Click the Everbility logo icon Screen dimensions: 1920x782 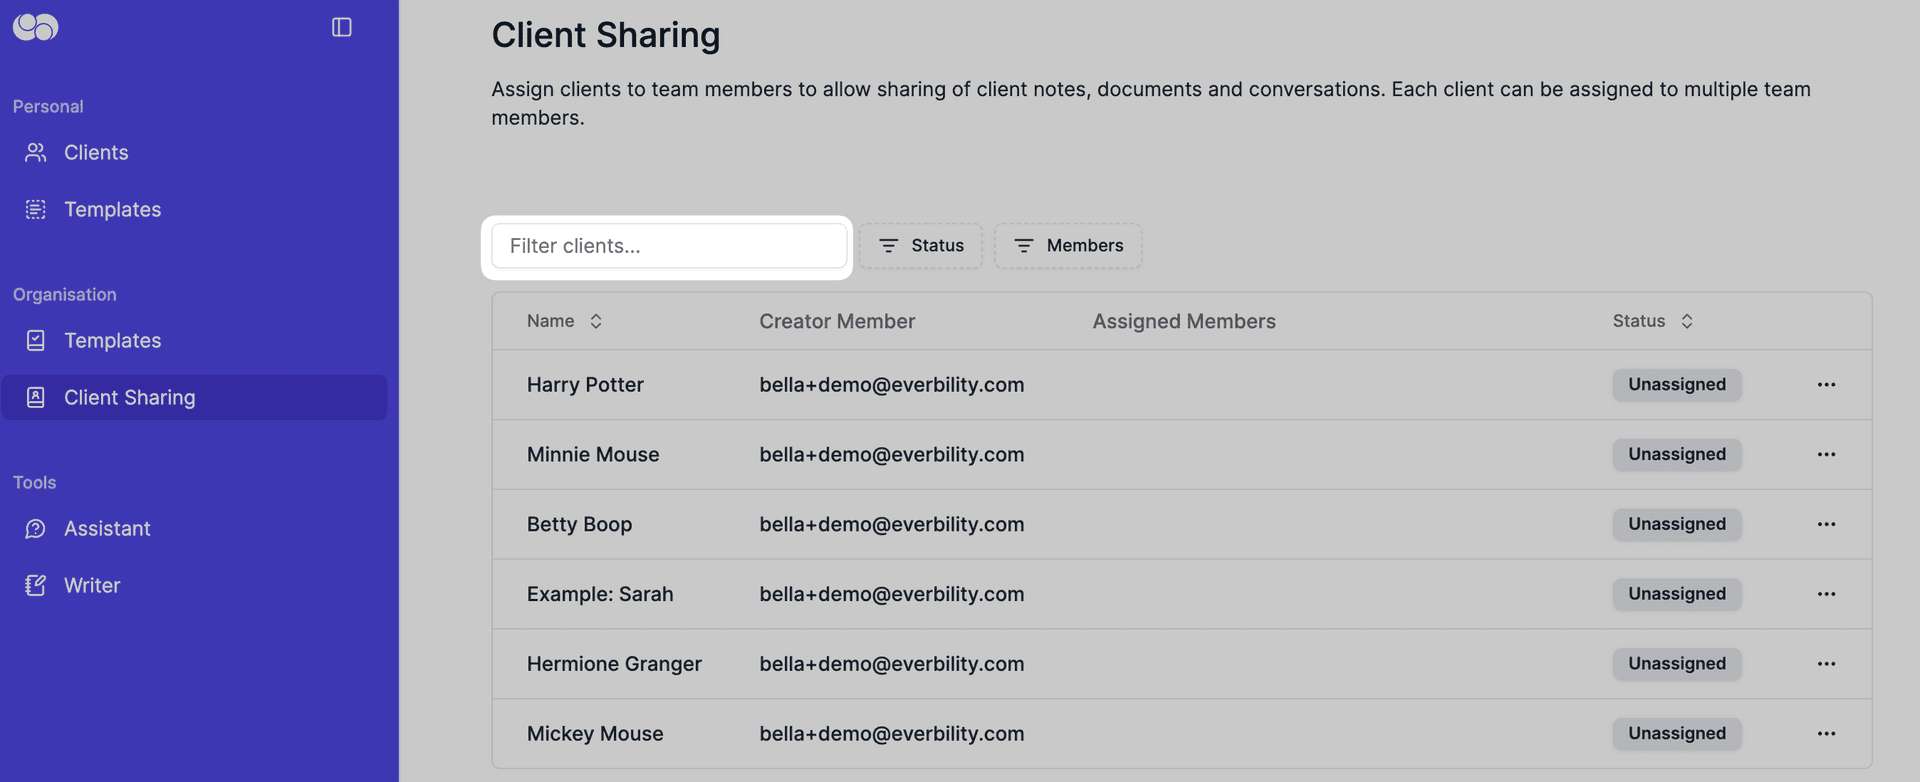pos(35,27)
